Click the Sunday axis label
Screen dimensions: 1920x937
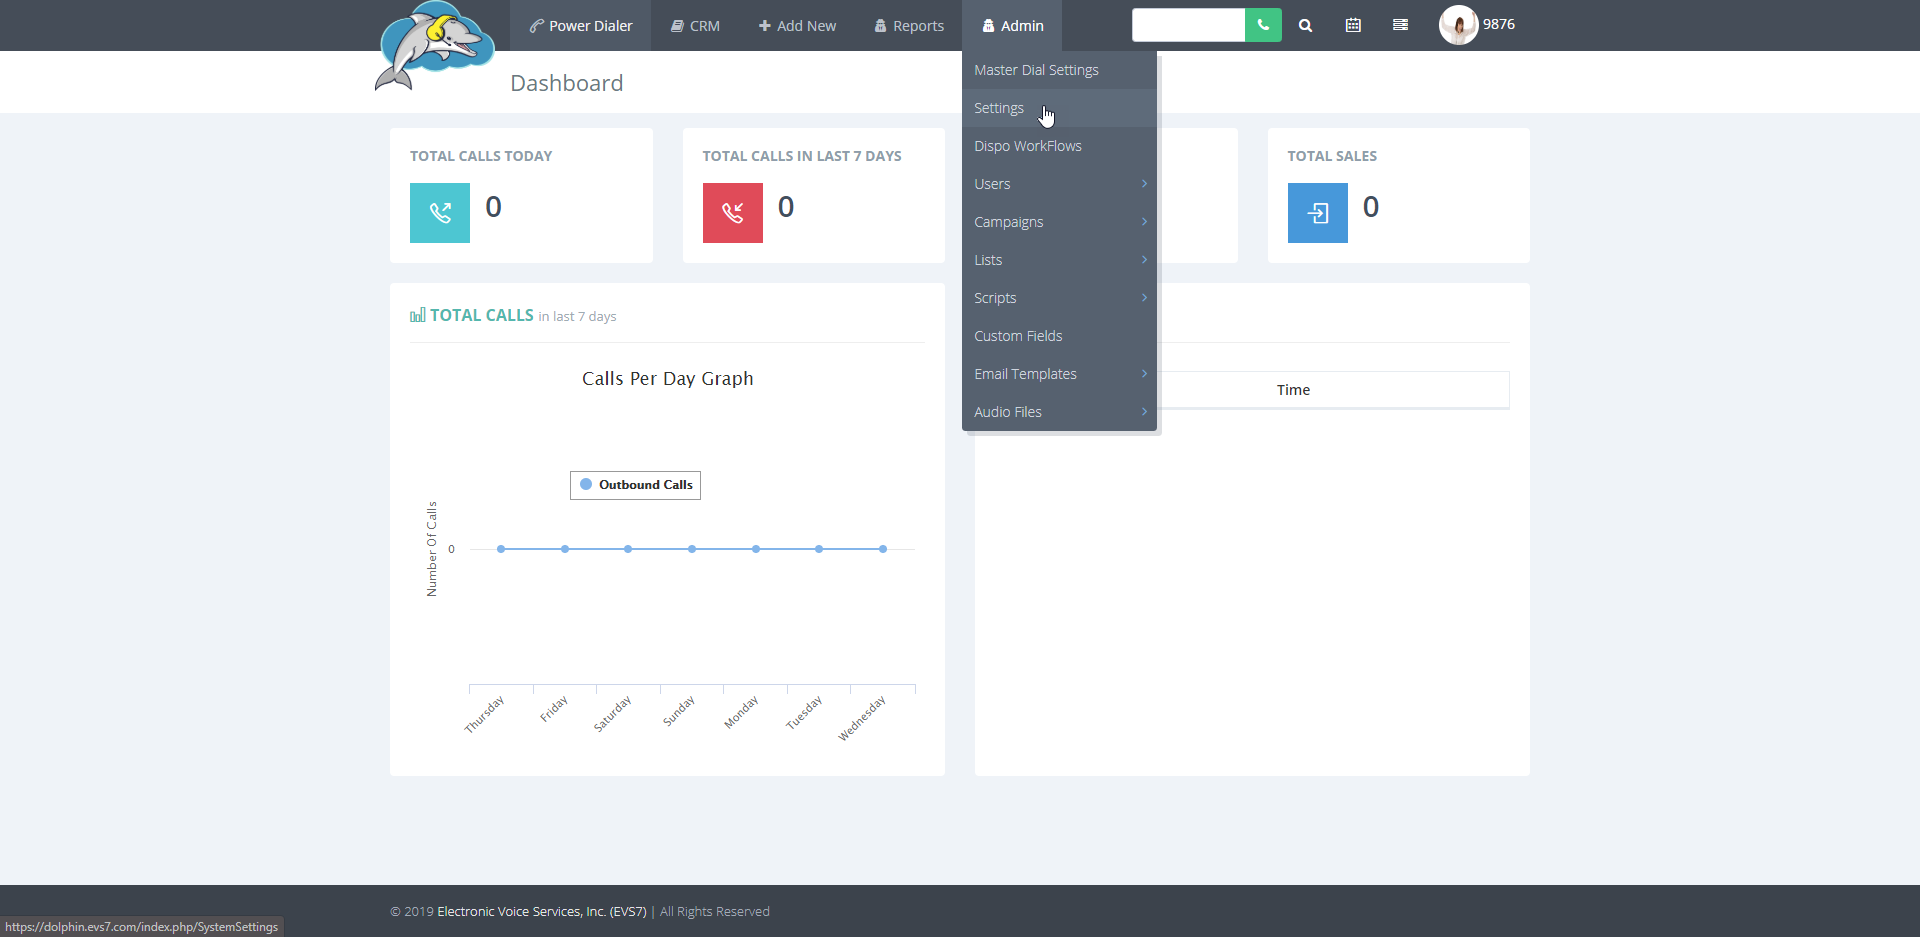(678, 711)
